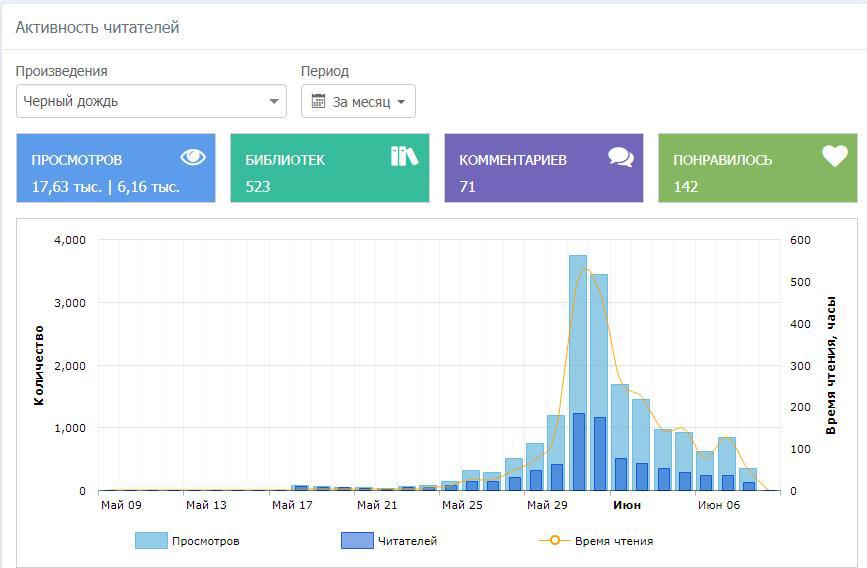
Task: Expand the За месяц period dropdown
Action: click(x=359, y=101)
